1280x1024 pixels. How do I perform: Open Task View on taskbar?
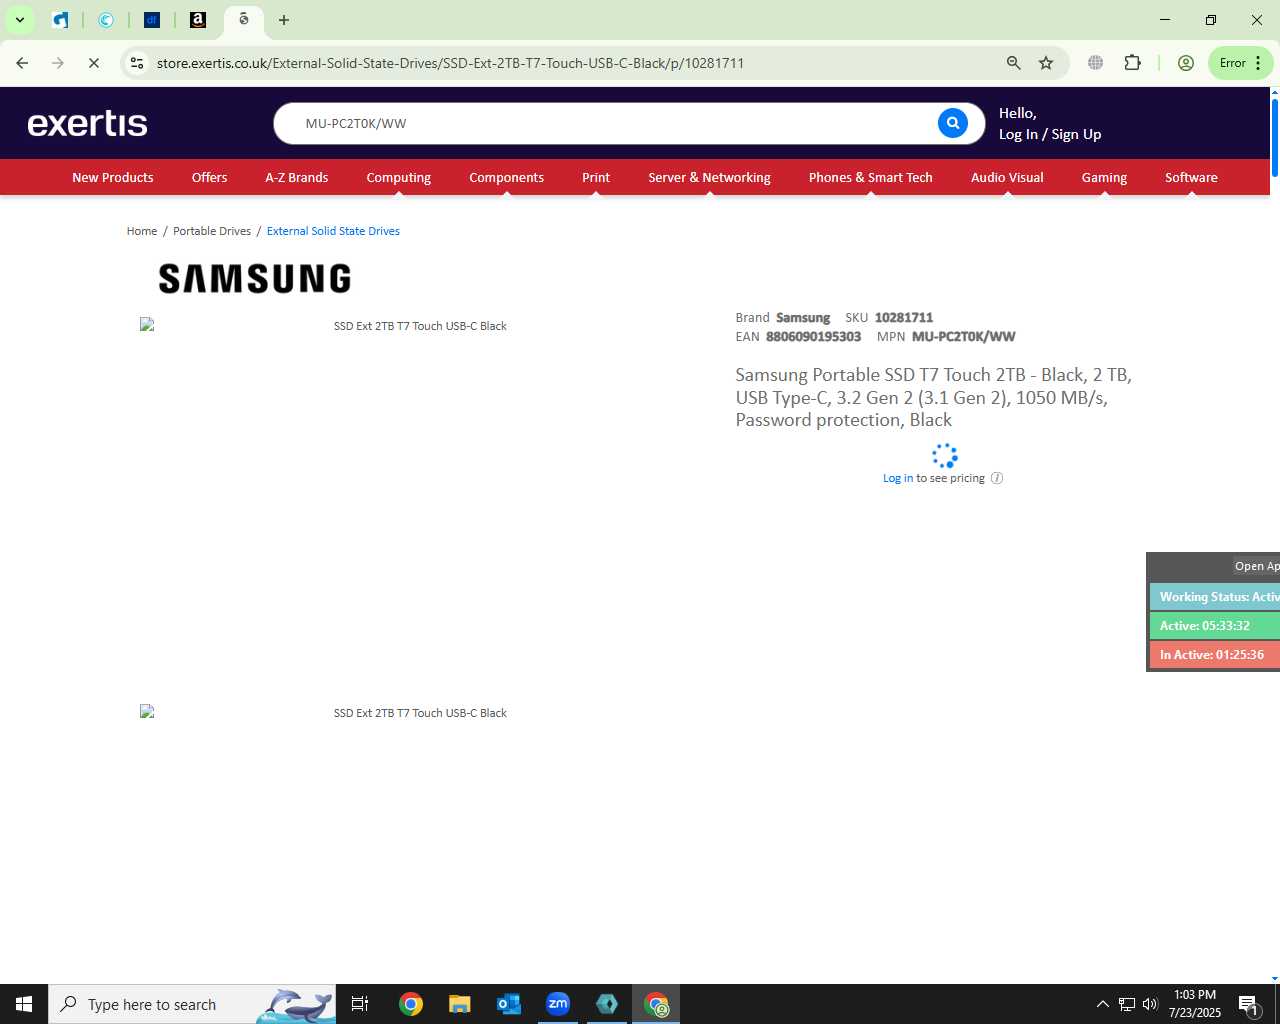tap(360, 1004)
